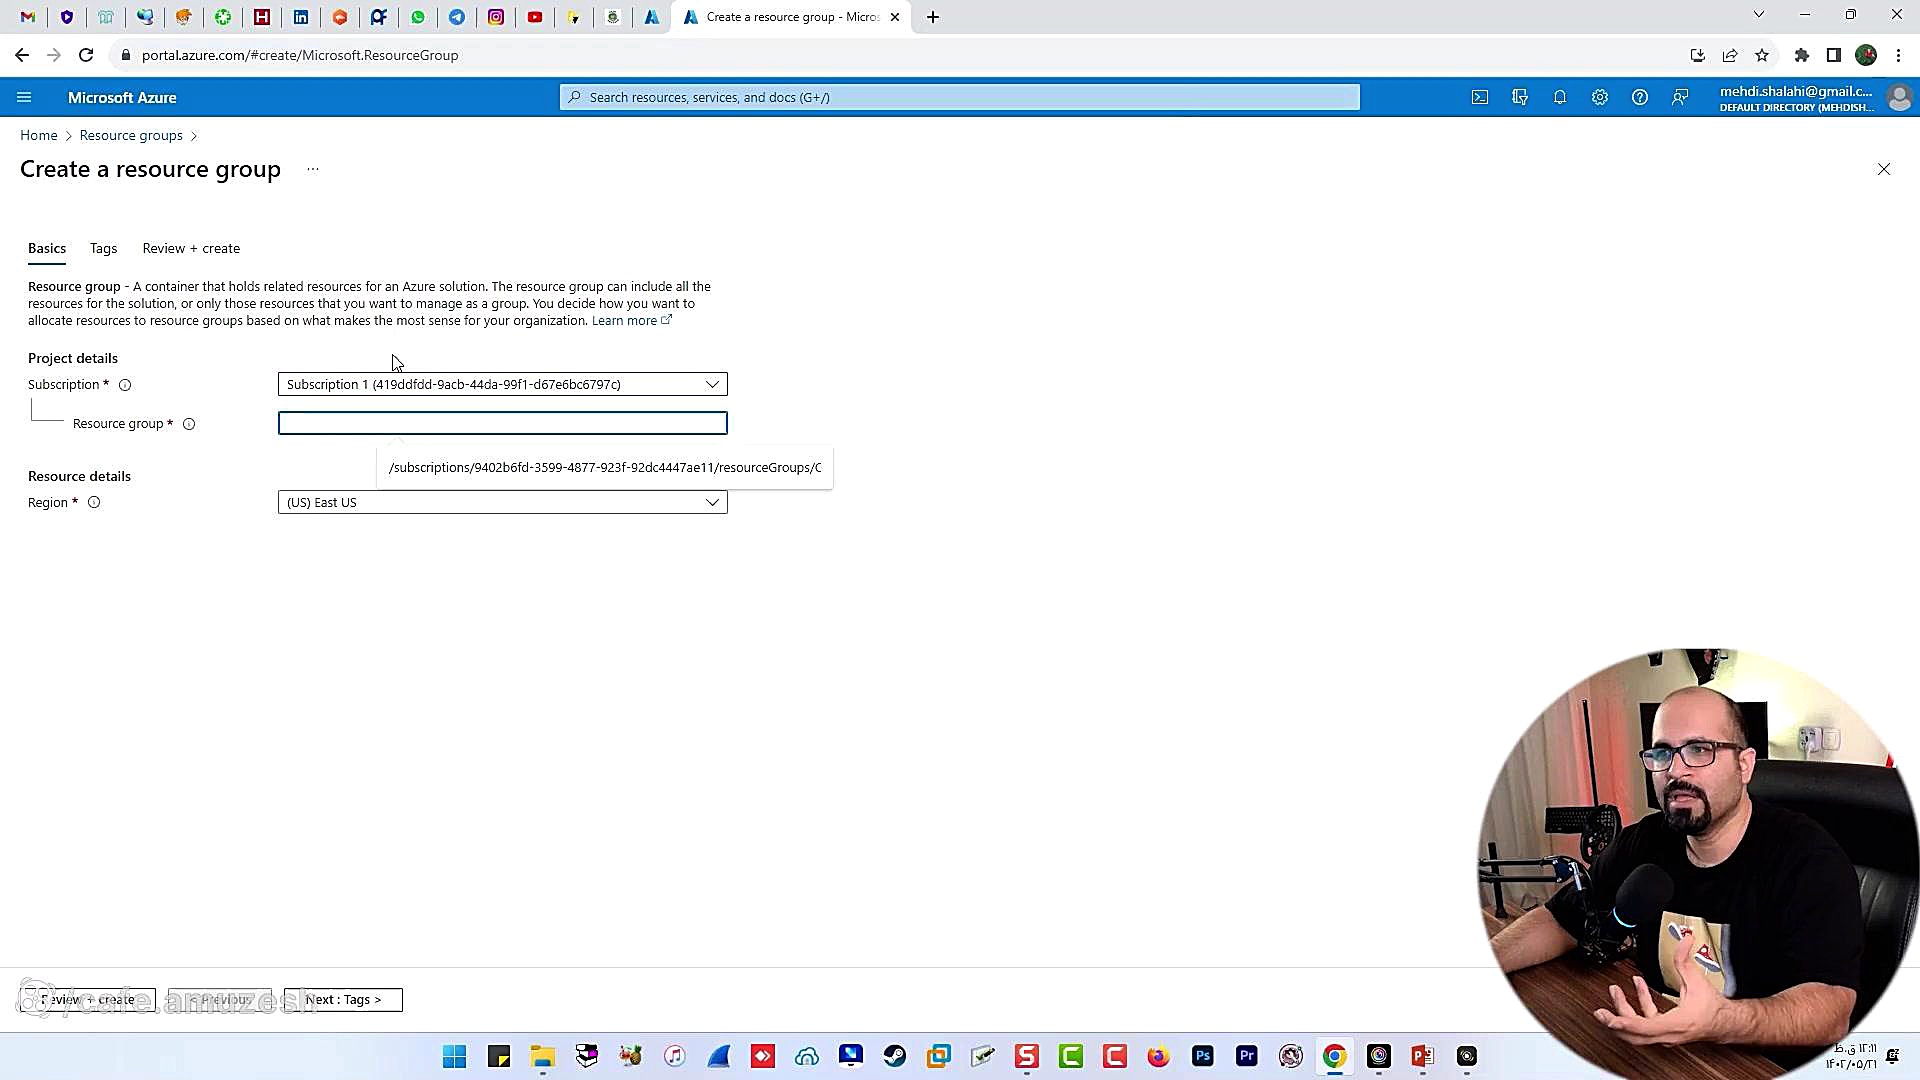The width and height of the screenshot is (1920, 1080).
Task: Open Cloud Shell from the header
Action: coord(1480,97)
